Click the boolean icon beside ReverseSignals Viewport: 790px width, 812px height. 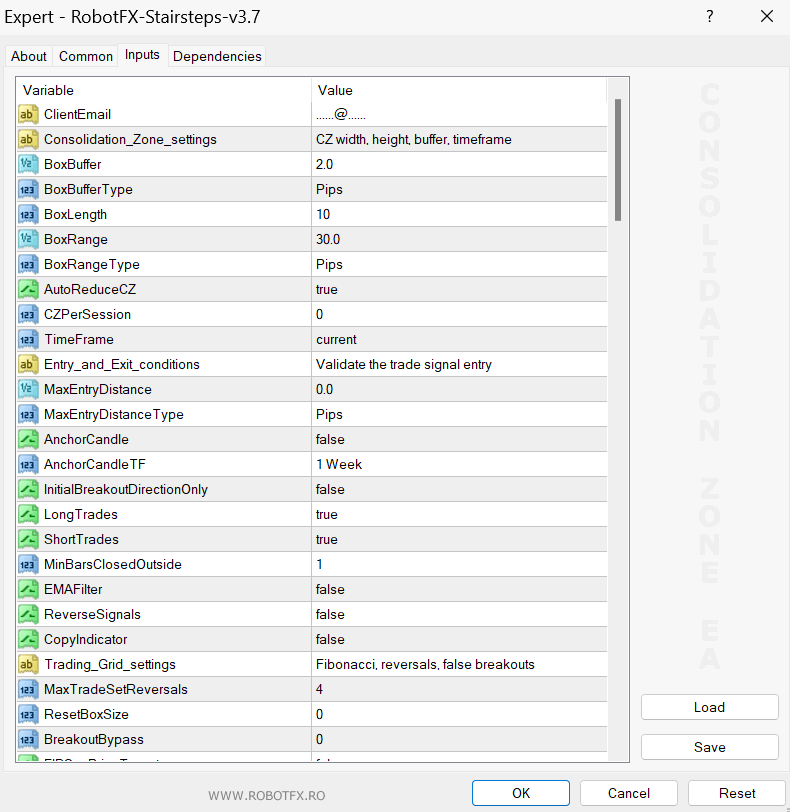28,614
